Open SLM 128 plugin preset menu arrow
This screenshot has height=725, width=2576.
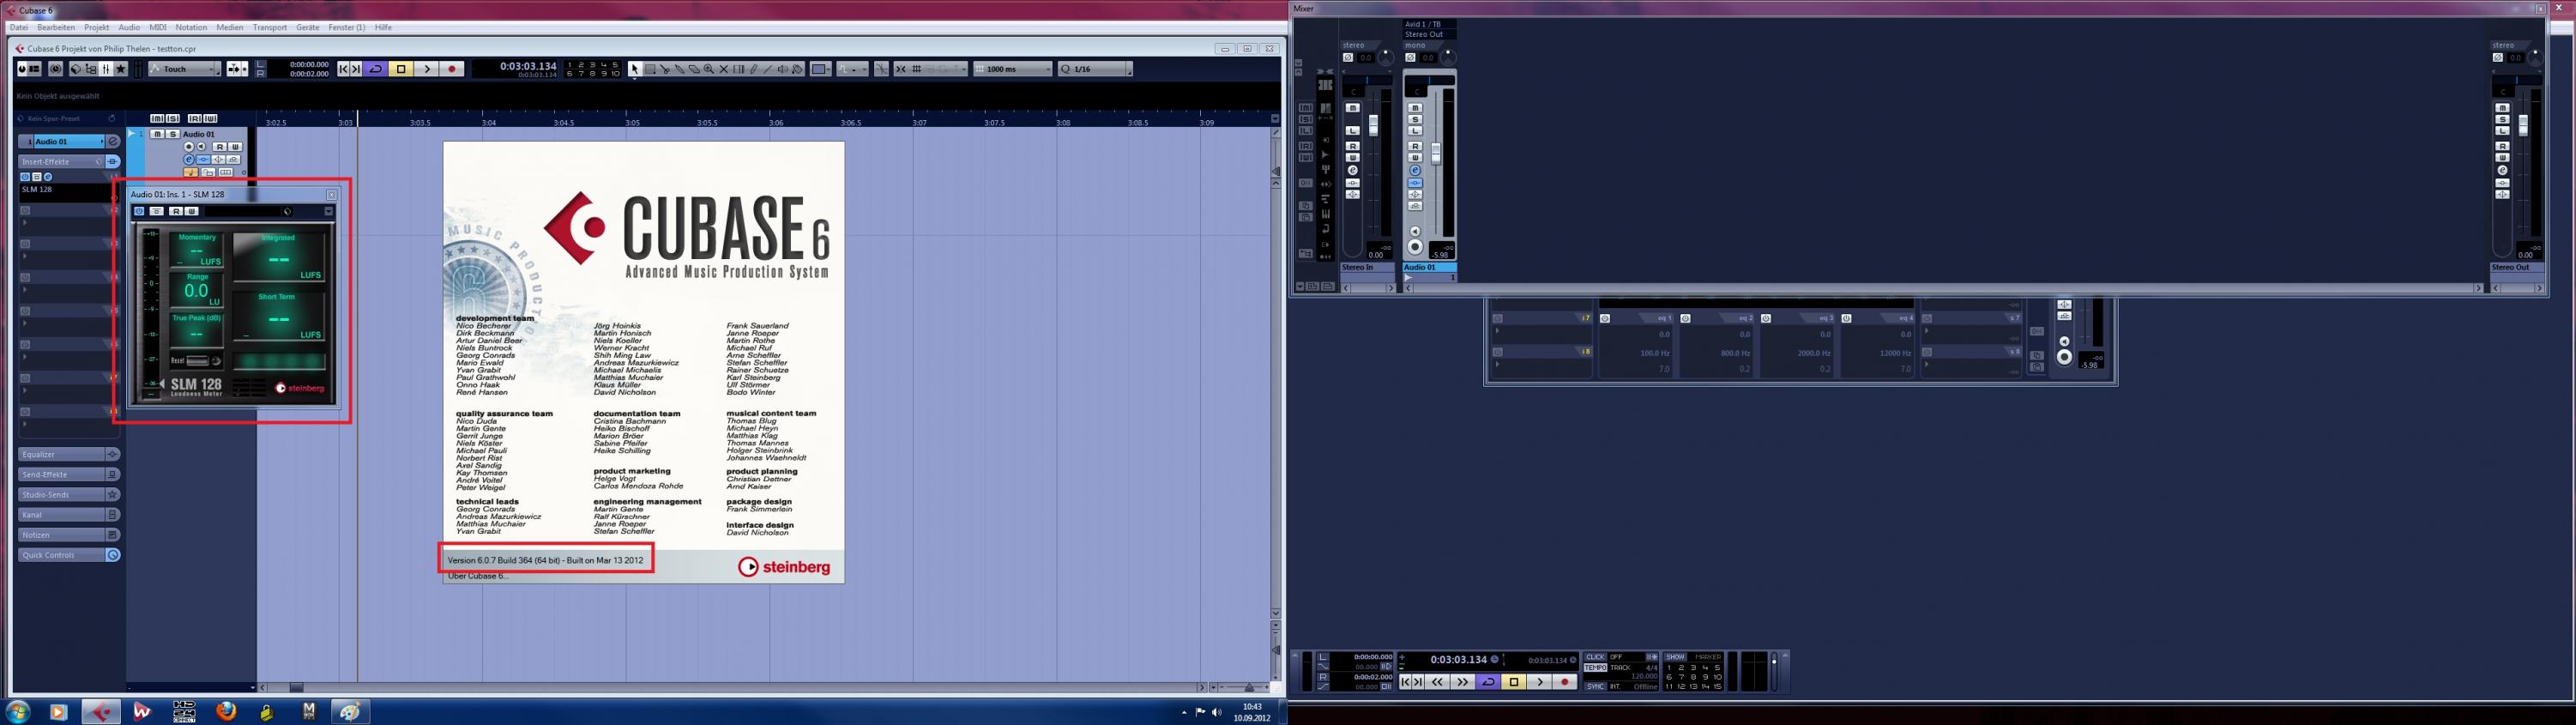coord(328,211)
